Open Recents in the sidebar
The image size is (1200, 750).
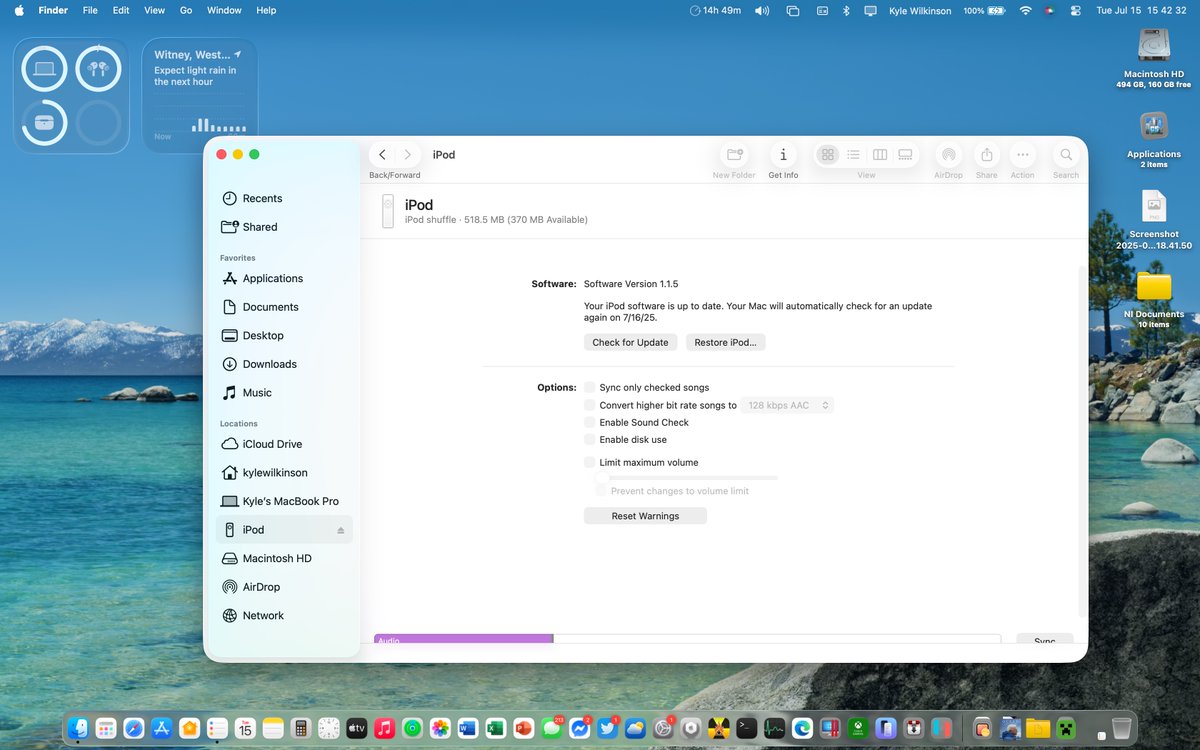[284, 198]
